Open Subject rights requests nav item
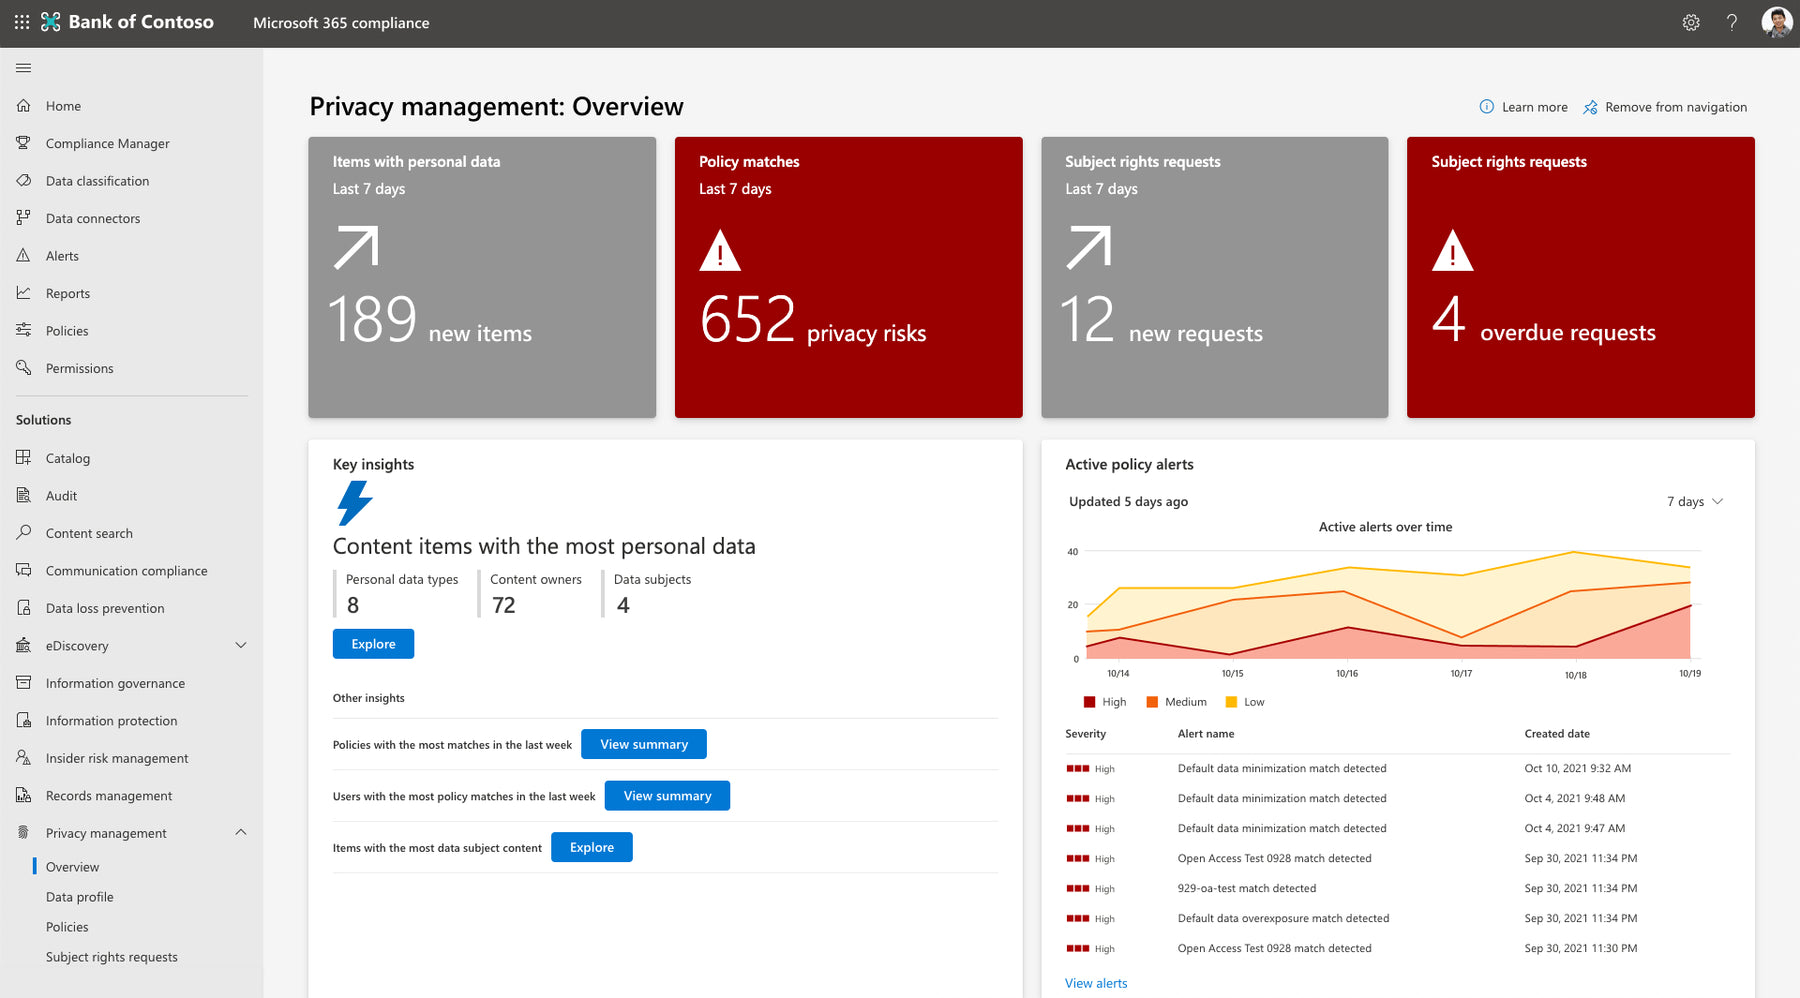 coord(112,957)
